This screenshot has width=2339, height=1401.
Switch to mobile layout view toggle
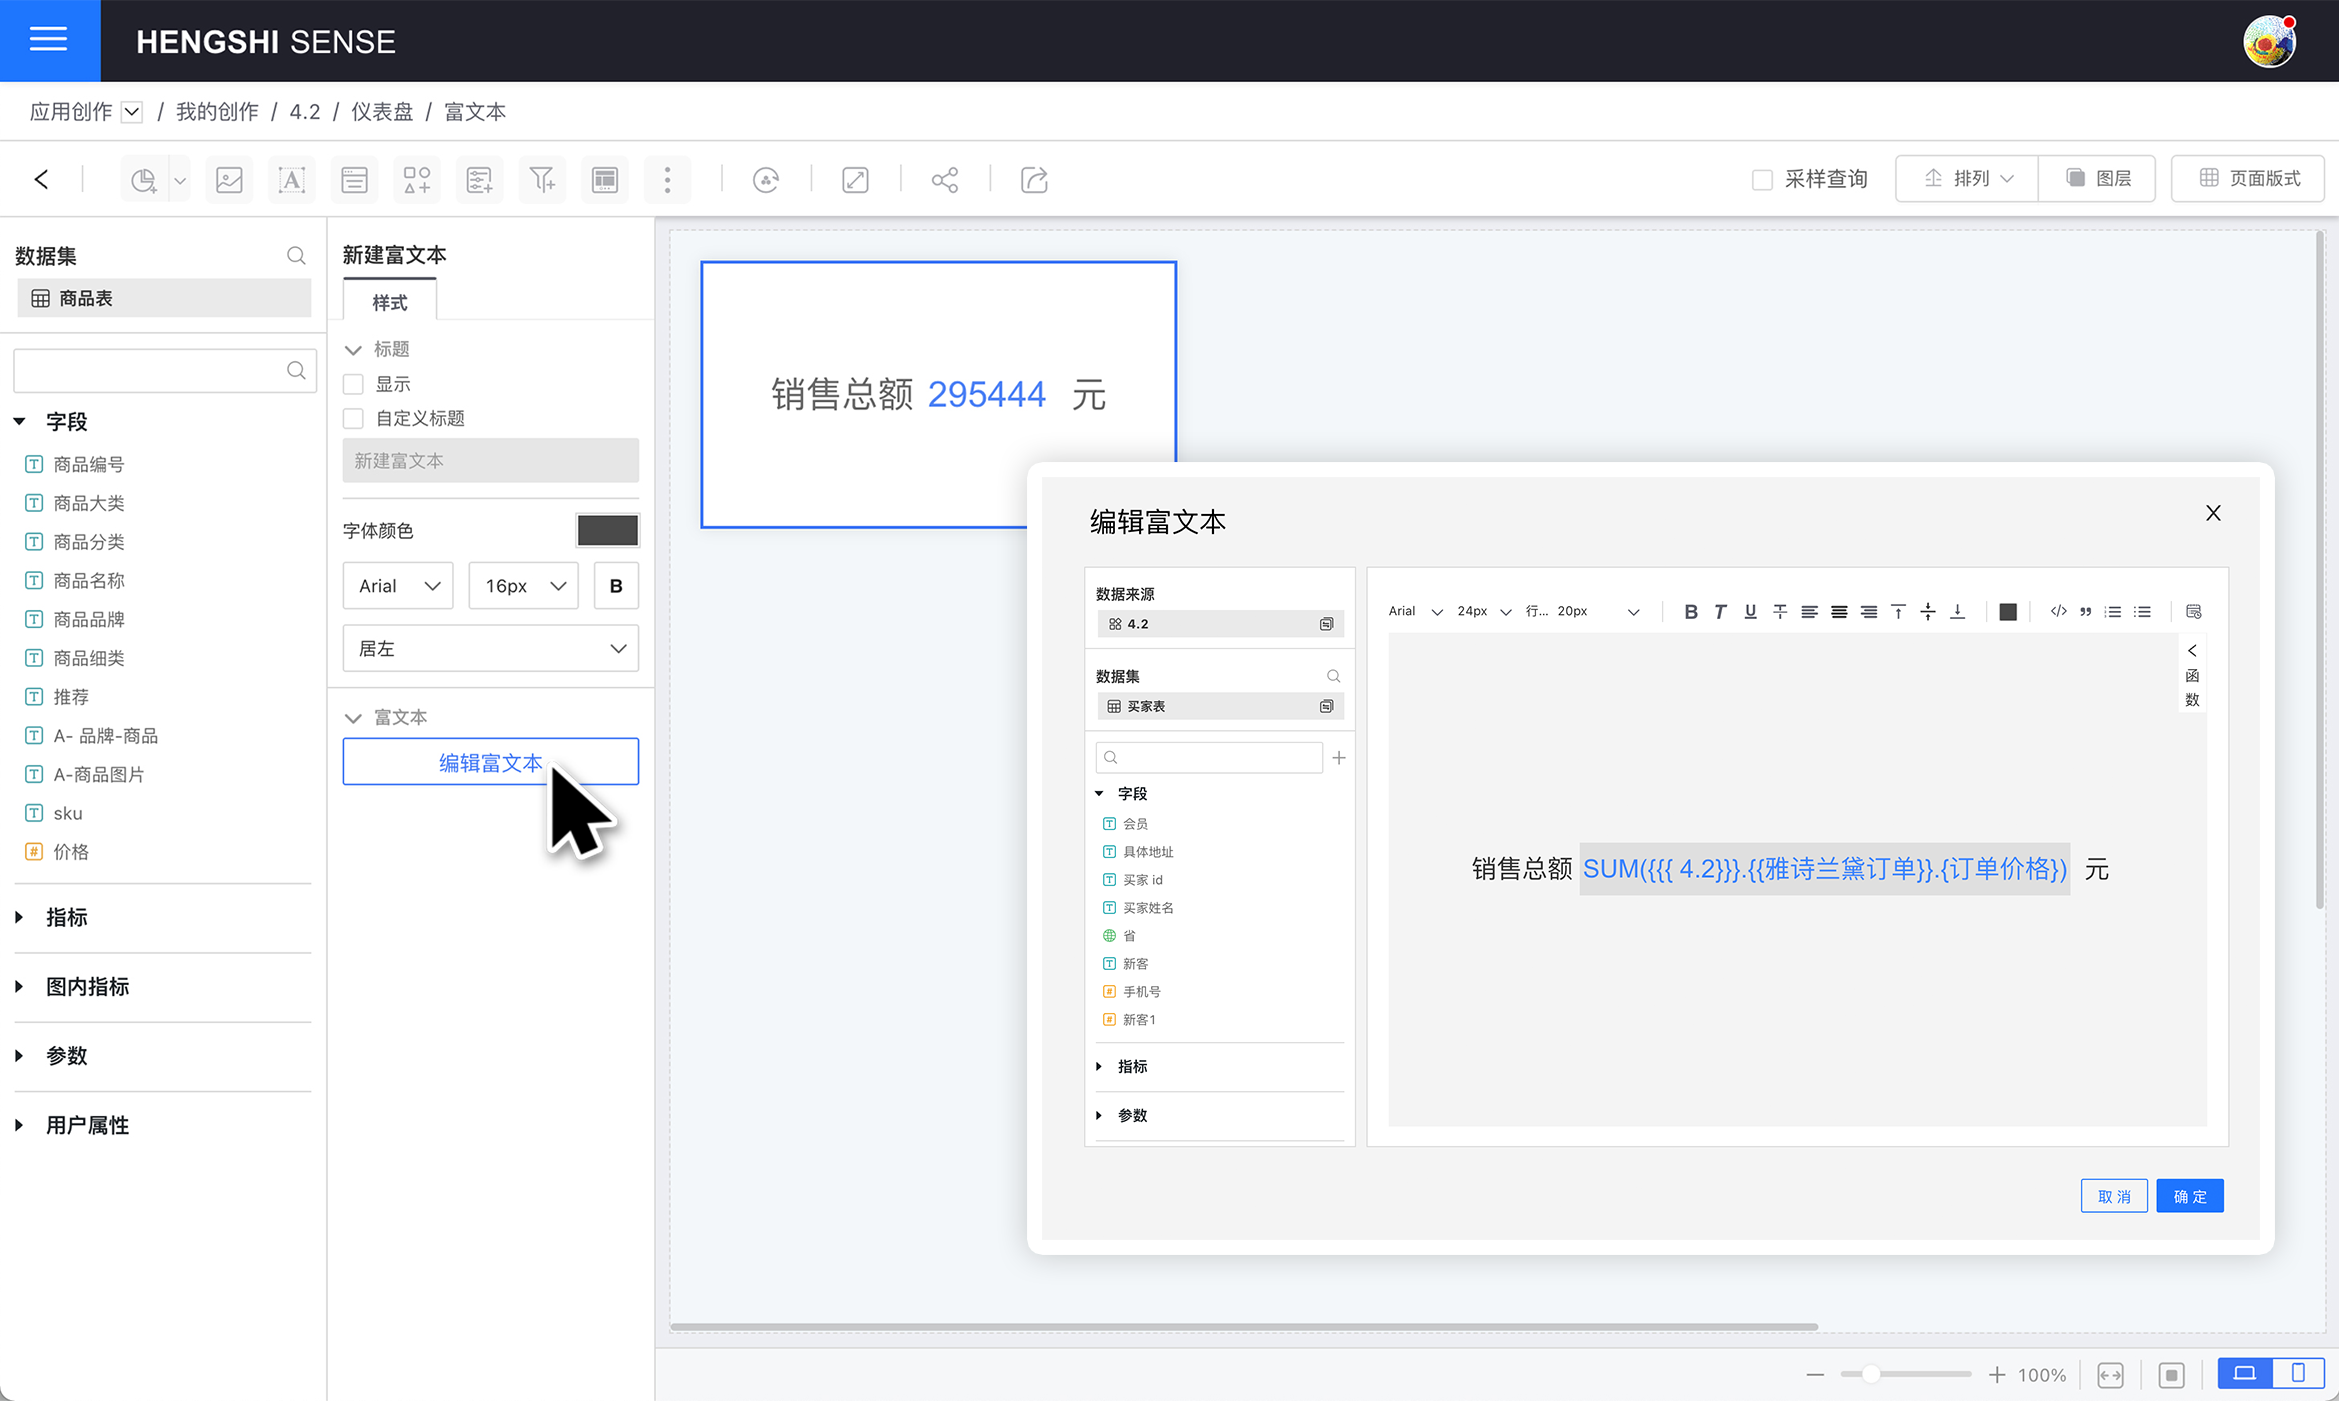coord(2298,1373)
